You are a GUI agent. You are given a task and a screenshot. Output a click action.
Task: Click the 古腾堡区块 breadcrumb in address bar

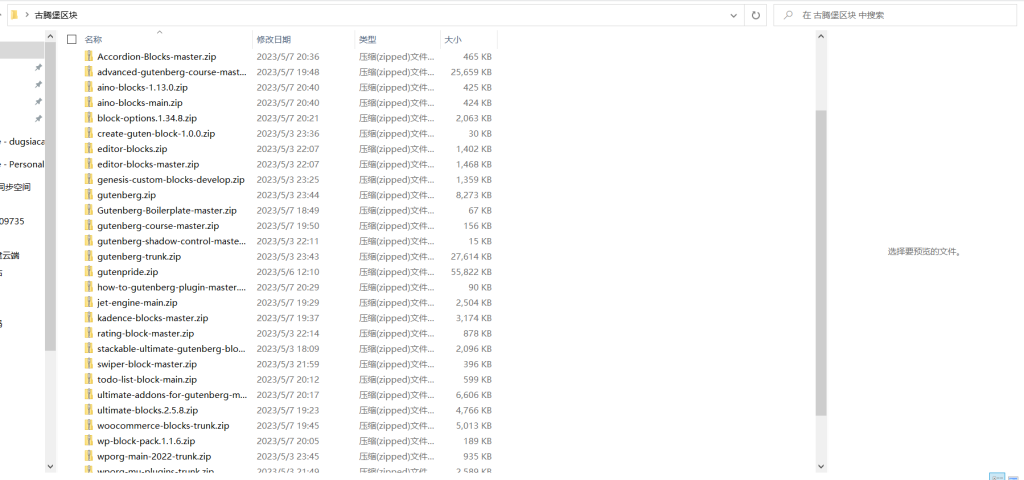coord(56,15)
